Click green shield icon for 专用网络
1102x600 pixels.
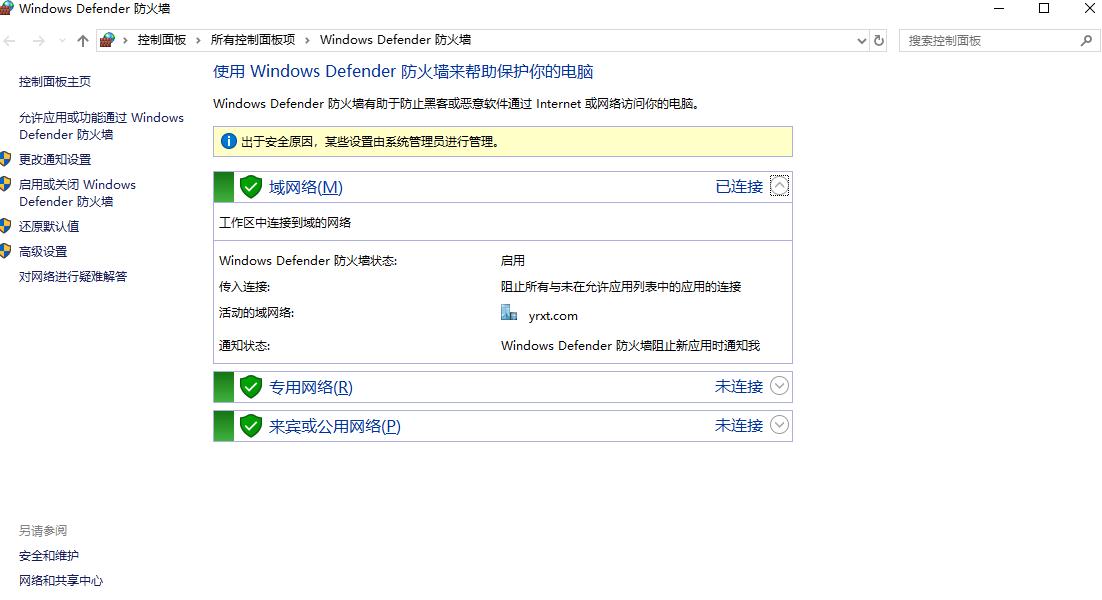[251, 386]
